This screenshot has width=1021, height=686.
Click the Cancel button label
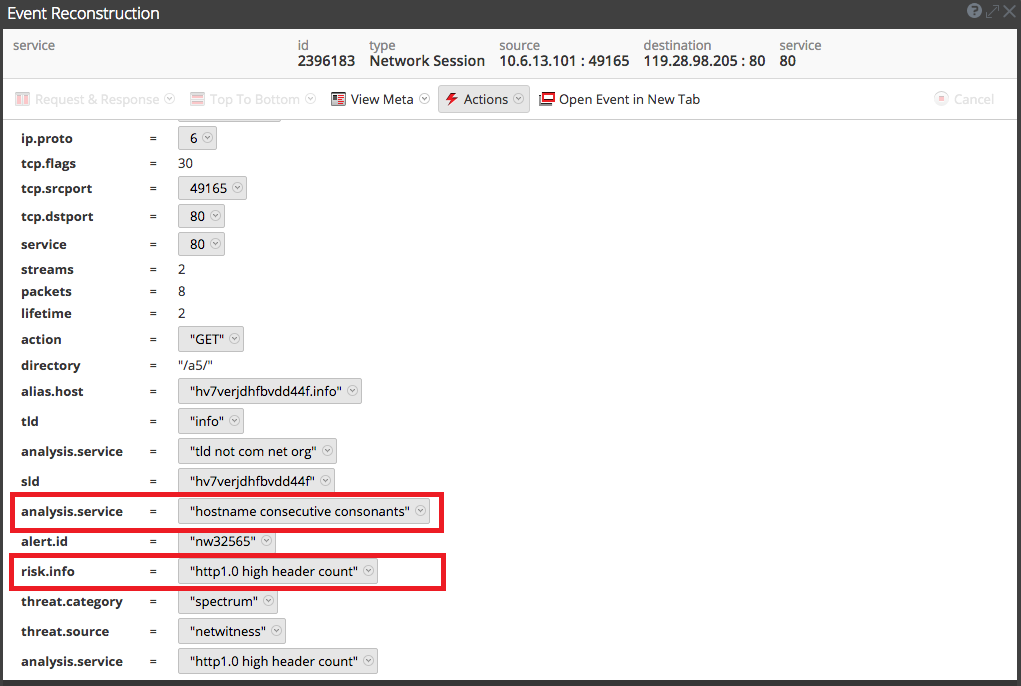point(973,100)
